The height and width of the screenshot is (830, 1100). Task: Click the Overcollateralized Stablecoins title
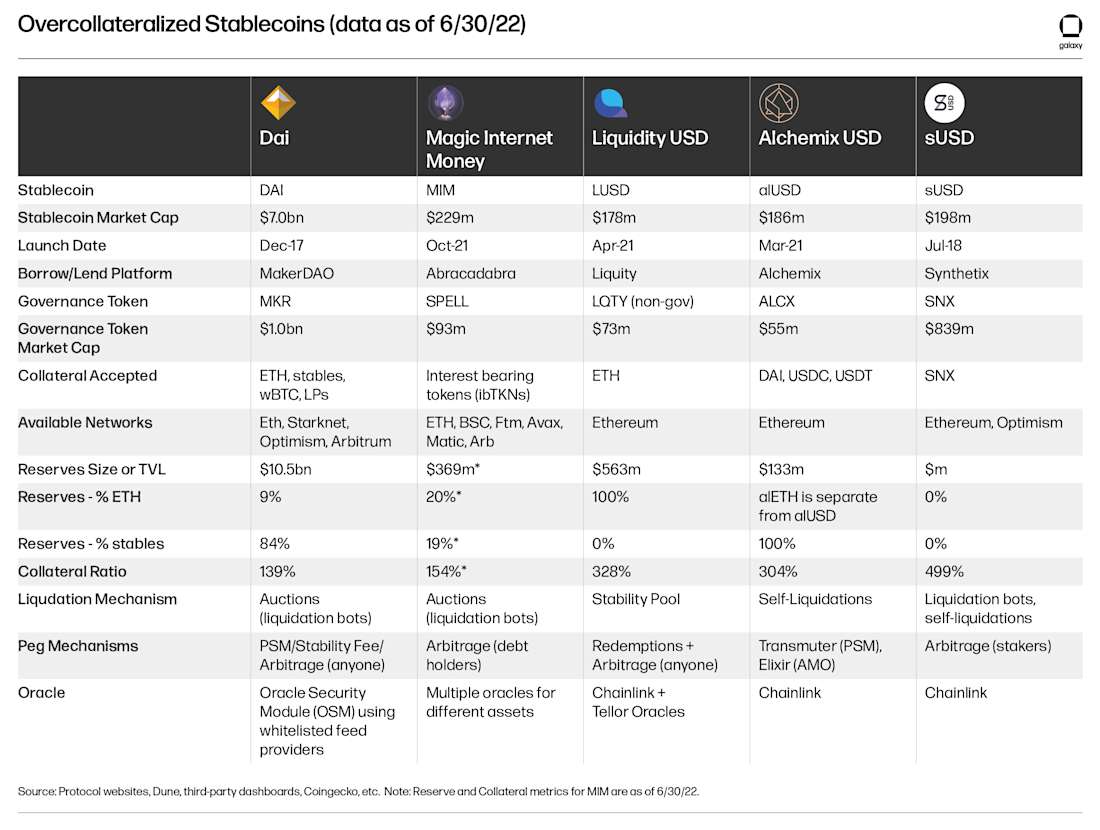pyautogui.click(x=271, y=25)
